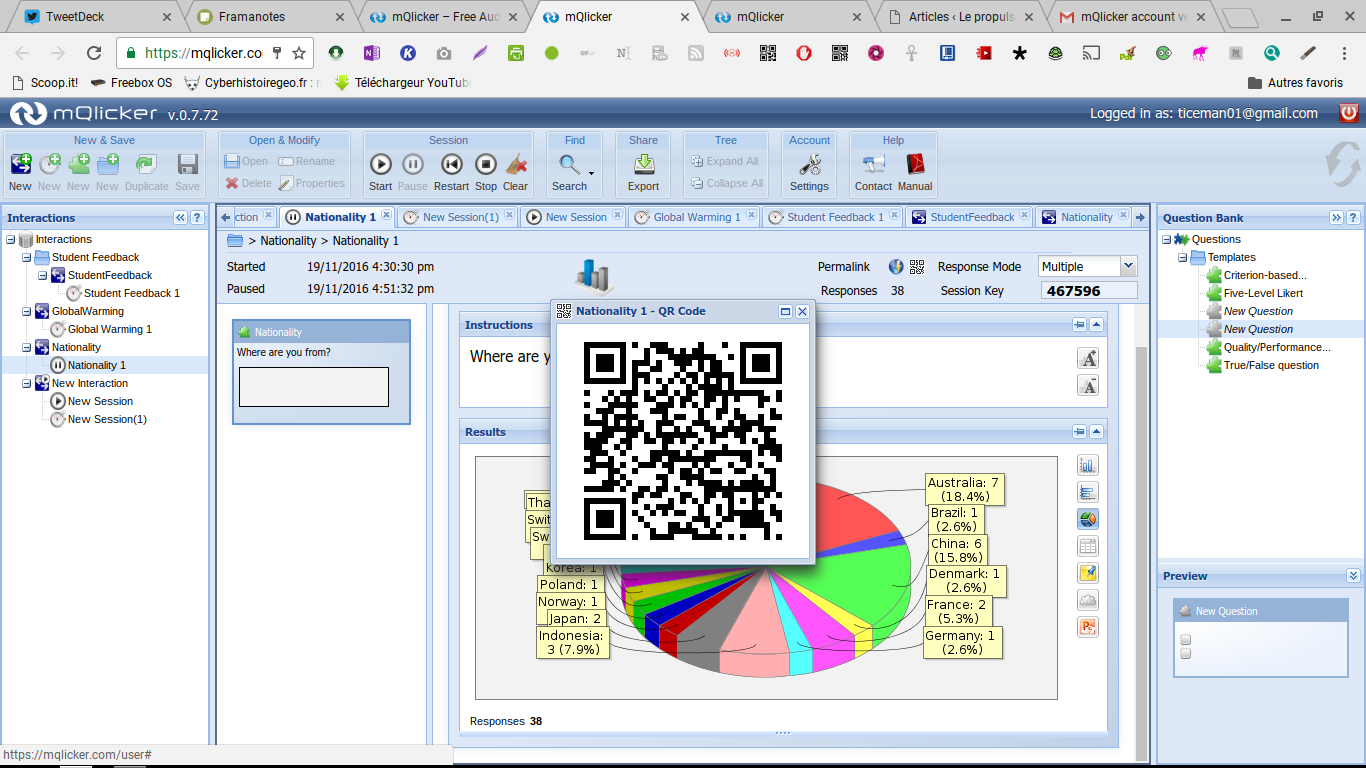The width and height of the screenshot is (1366, 768).
Task: Click the Save floppy disk icon
Action: (187, 165)
